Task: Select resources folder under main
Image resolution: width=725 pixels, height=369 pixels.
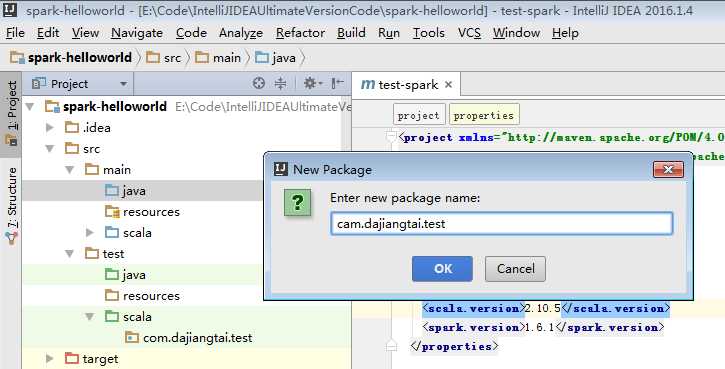Action: pyautogui.click(x=142, y=212)
